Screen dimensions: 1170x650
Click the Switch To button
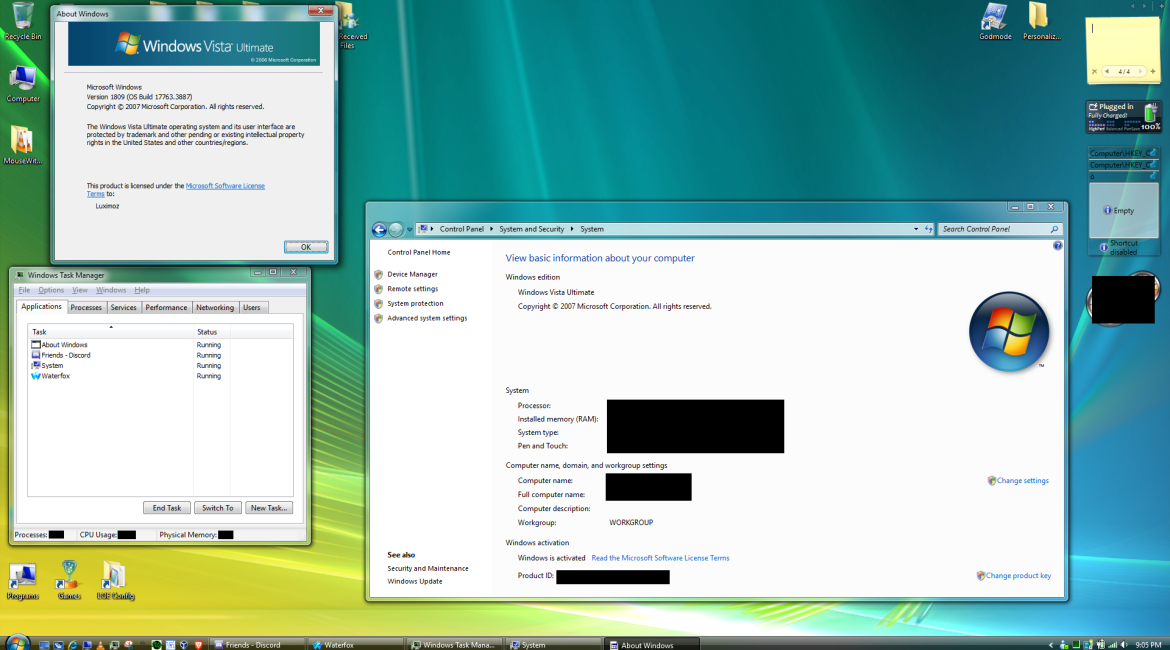[217, 508]
